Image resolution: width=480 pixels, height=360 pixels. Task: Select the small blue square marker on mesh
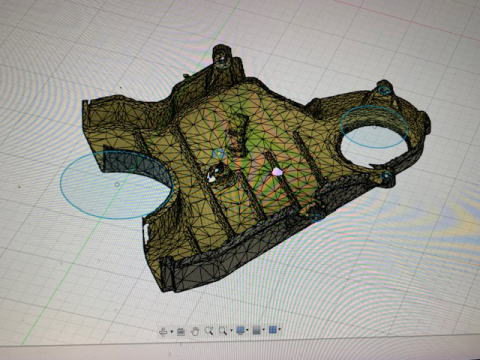tap(218, 154)
